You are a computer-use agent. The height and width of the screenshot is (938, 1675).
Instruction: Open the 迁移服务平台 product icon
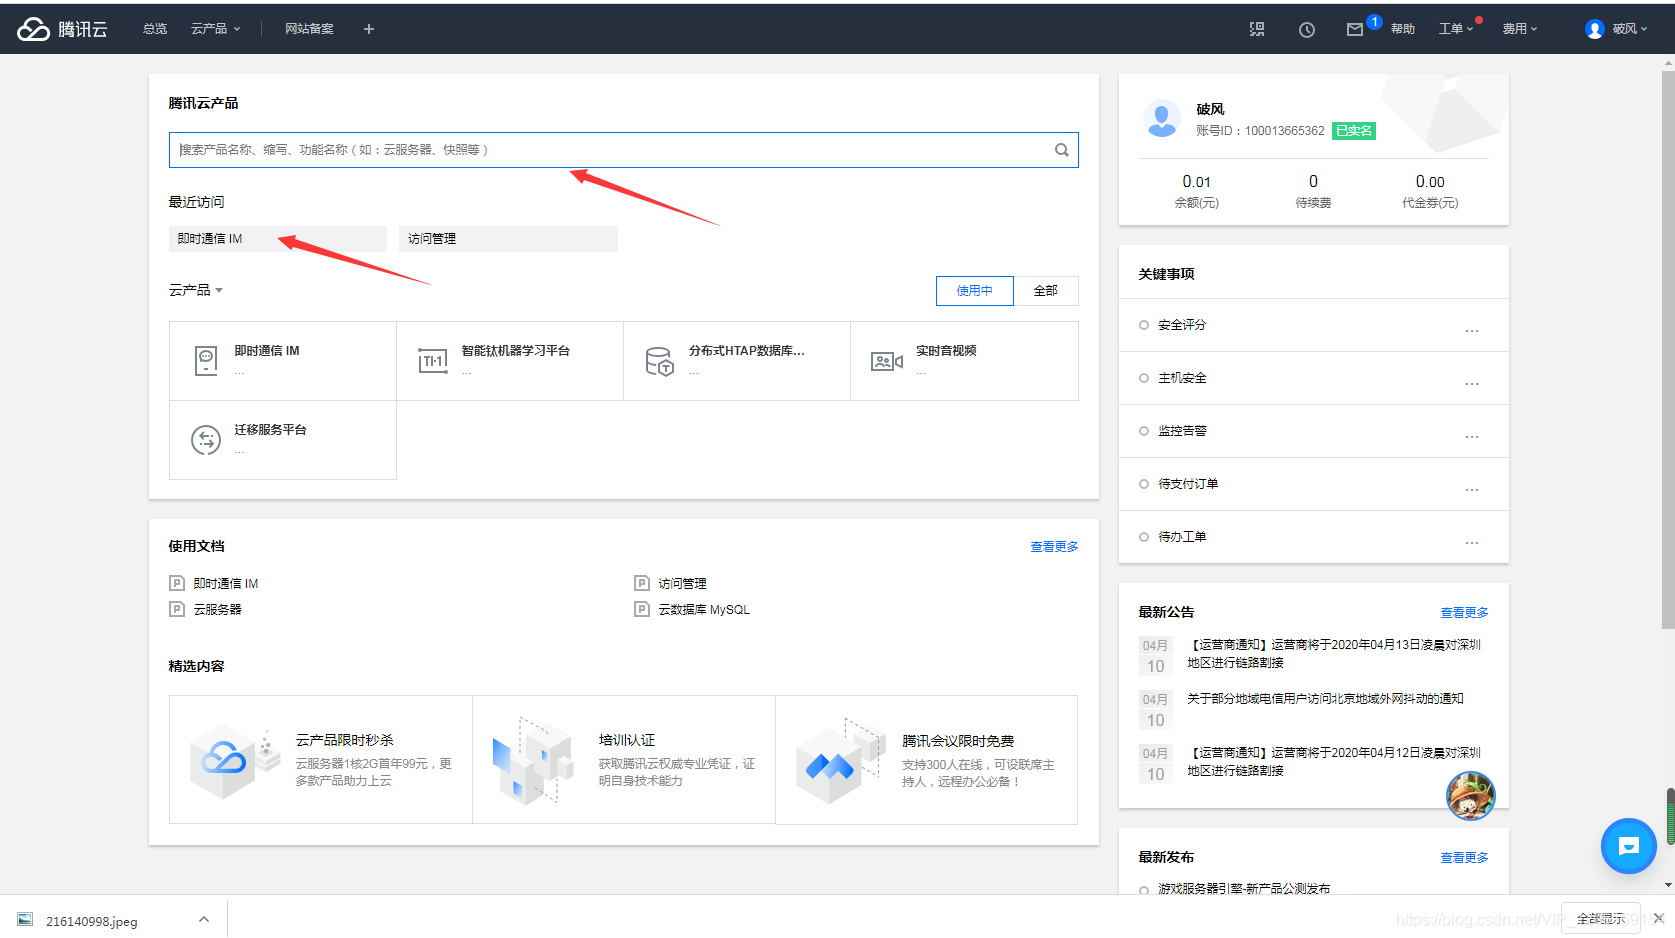pyautogui.click(x=206, y=440)
